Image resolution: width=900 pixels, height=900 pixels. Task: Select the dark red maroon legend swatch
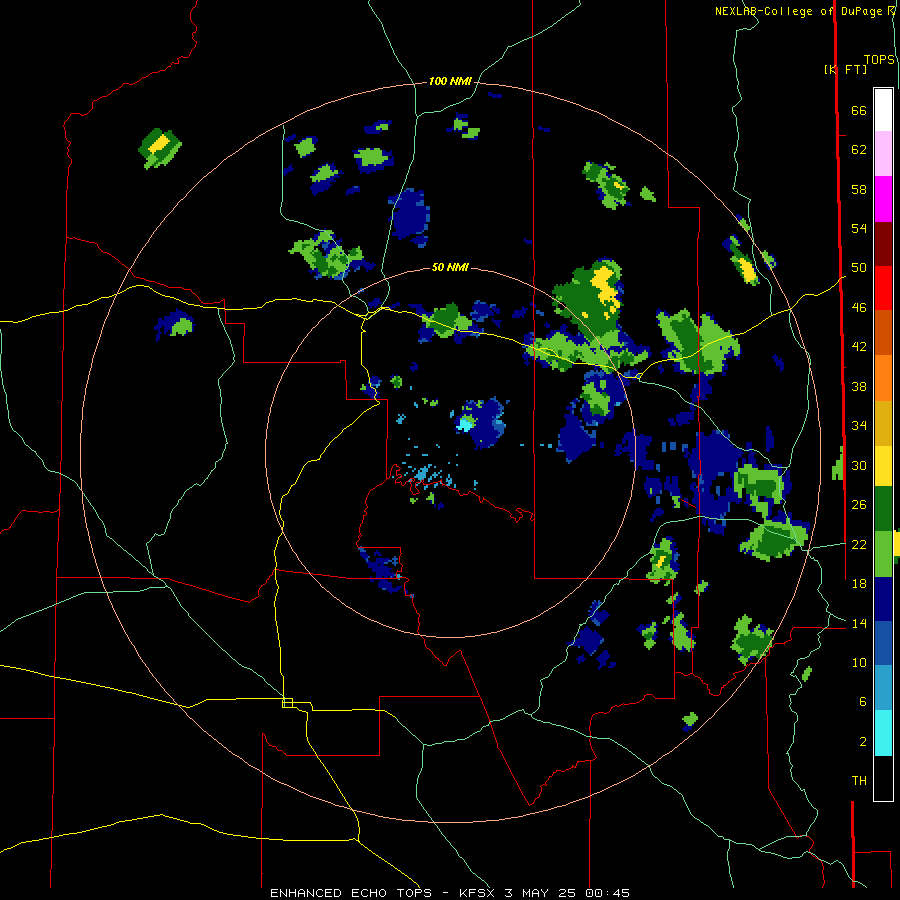pyautogui.click(x=883, y=244)
